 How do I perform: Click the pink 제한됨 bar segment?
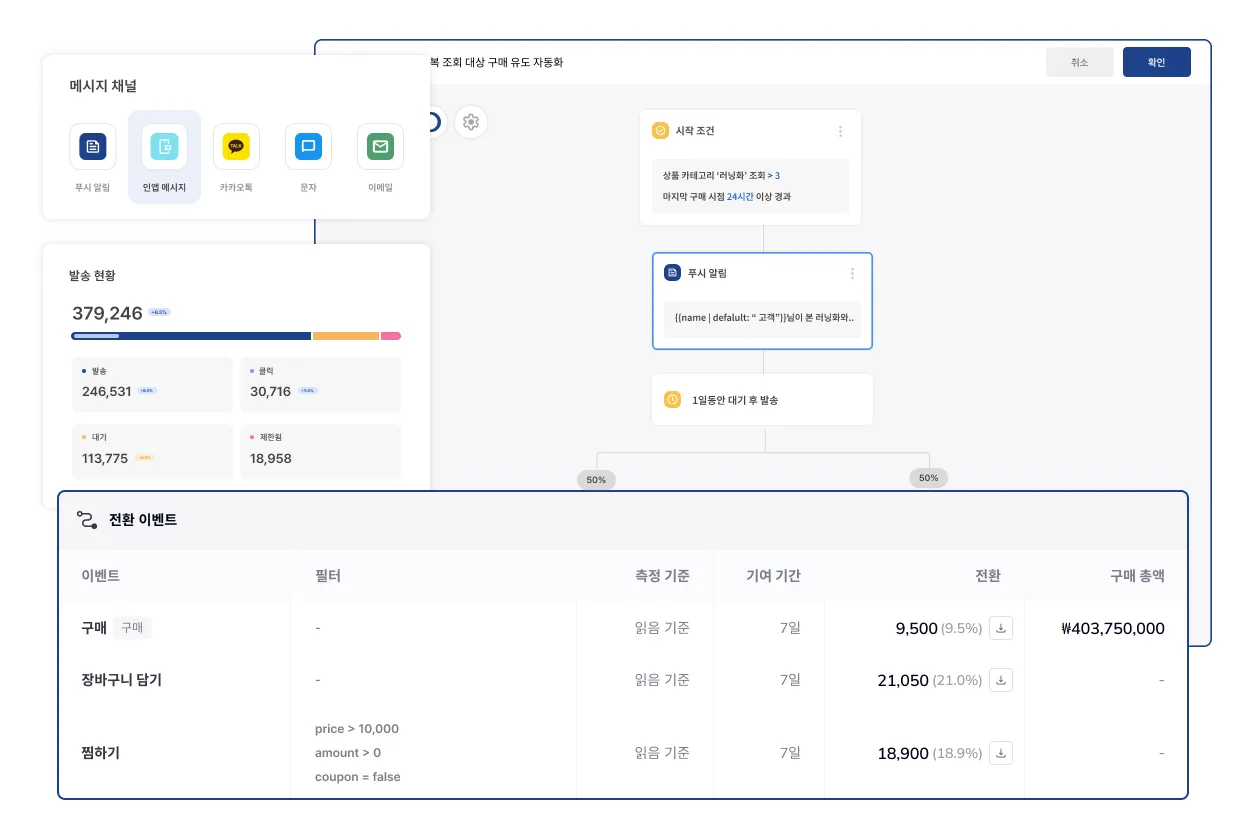pyautogui.click(x=391, y=336)
